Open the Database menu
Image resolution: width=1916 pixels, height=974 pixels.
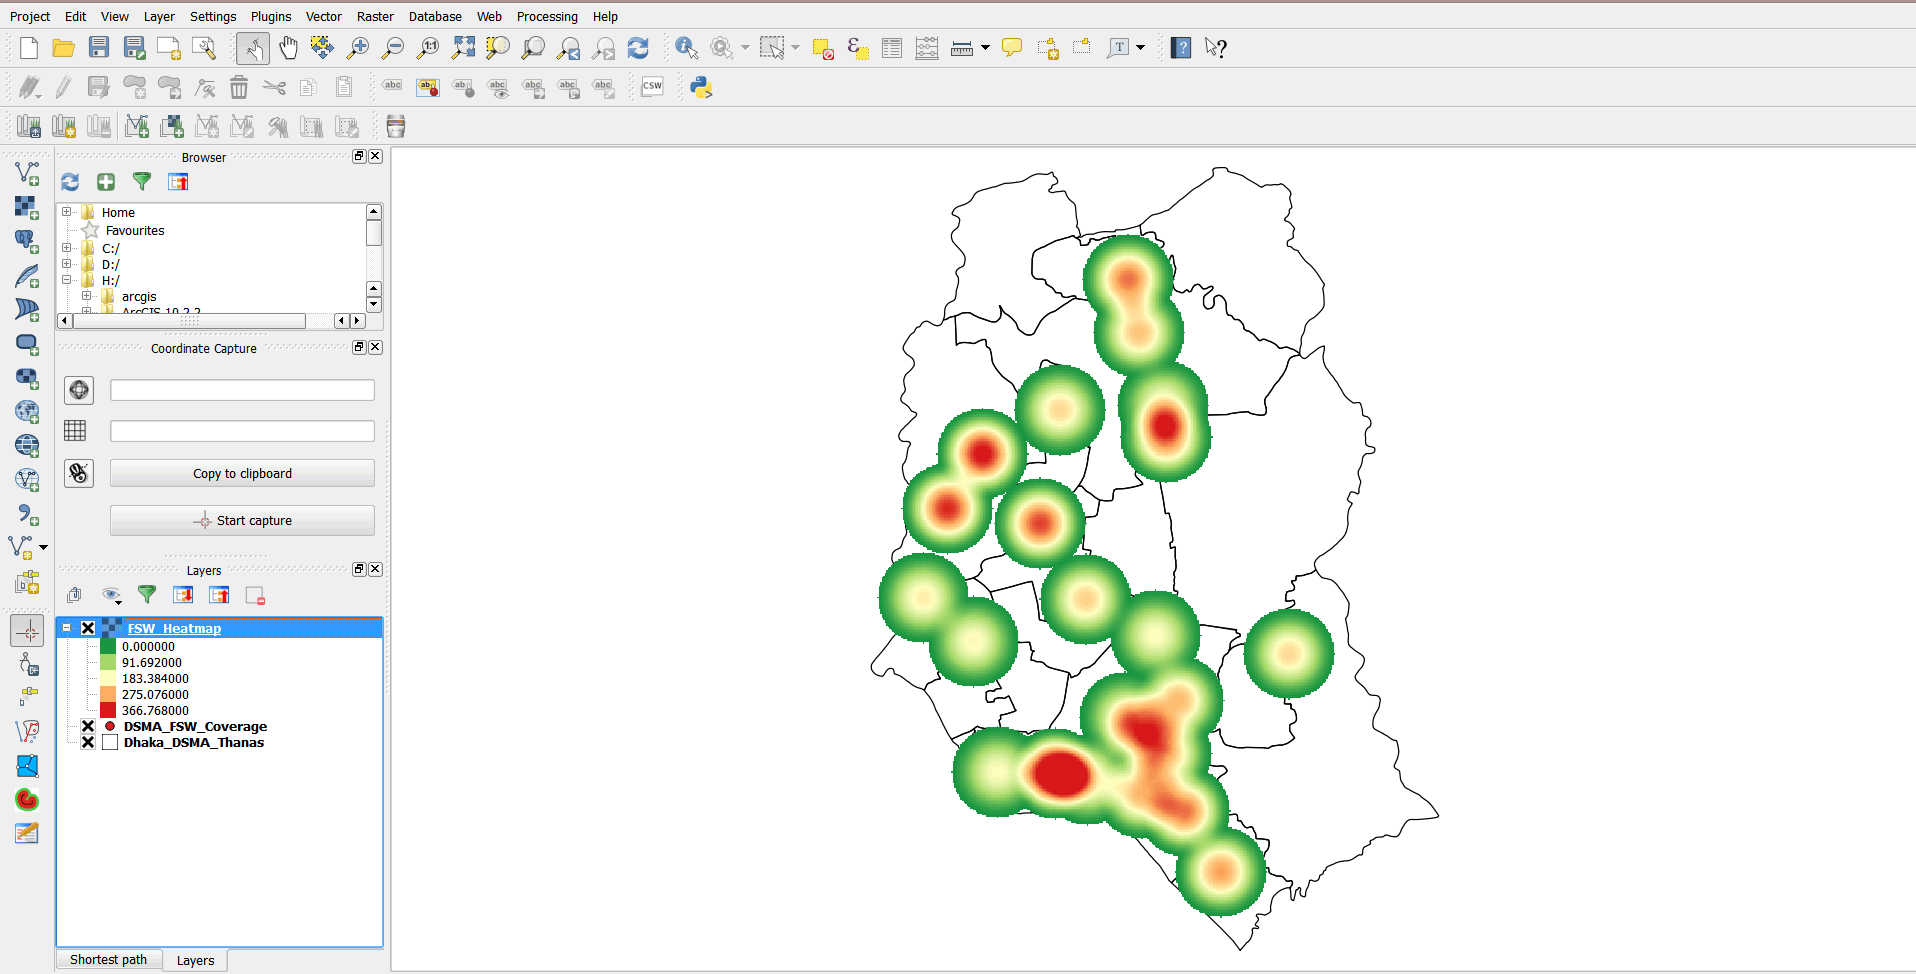[435, 16]
